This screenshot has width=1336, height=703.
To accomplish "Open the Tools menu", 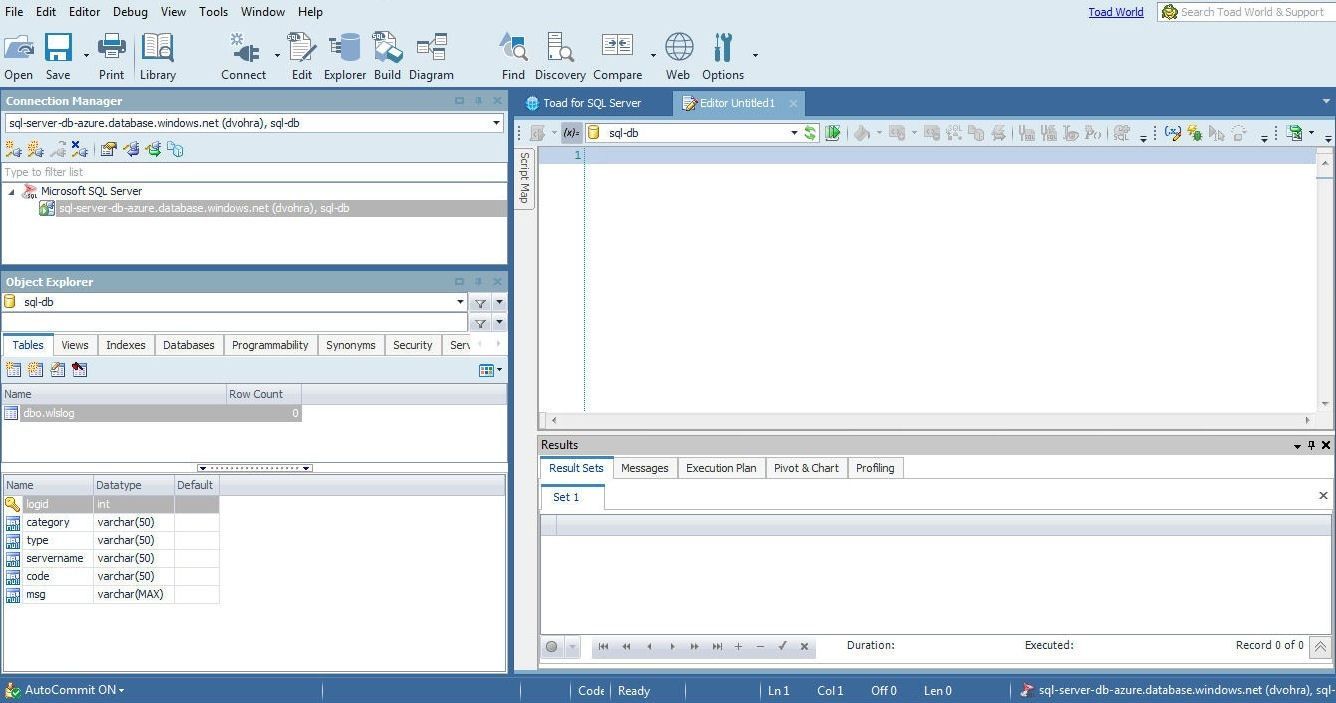I will [213, 12].
